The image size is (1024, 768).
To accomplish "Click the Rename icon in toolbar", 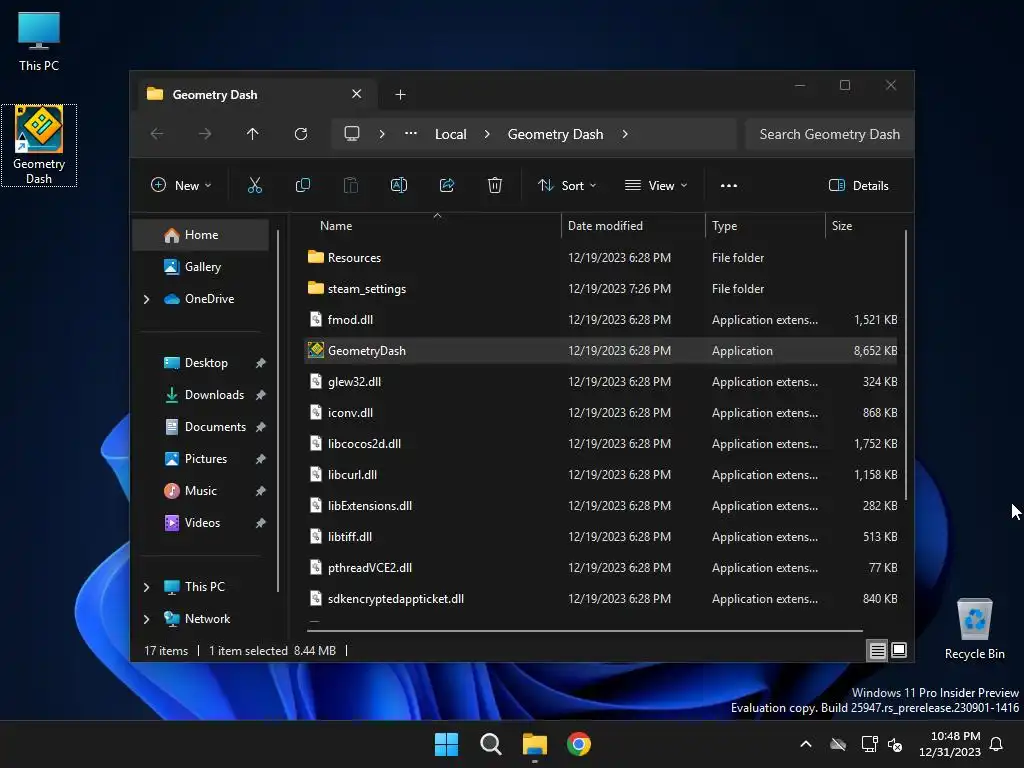I will 399,185.
